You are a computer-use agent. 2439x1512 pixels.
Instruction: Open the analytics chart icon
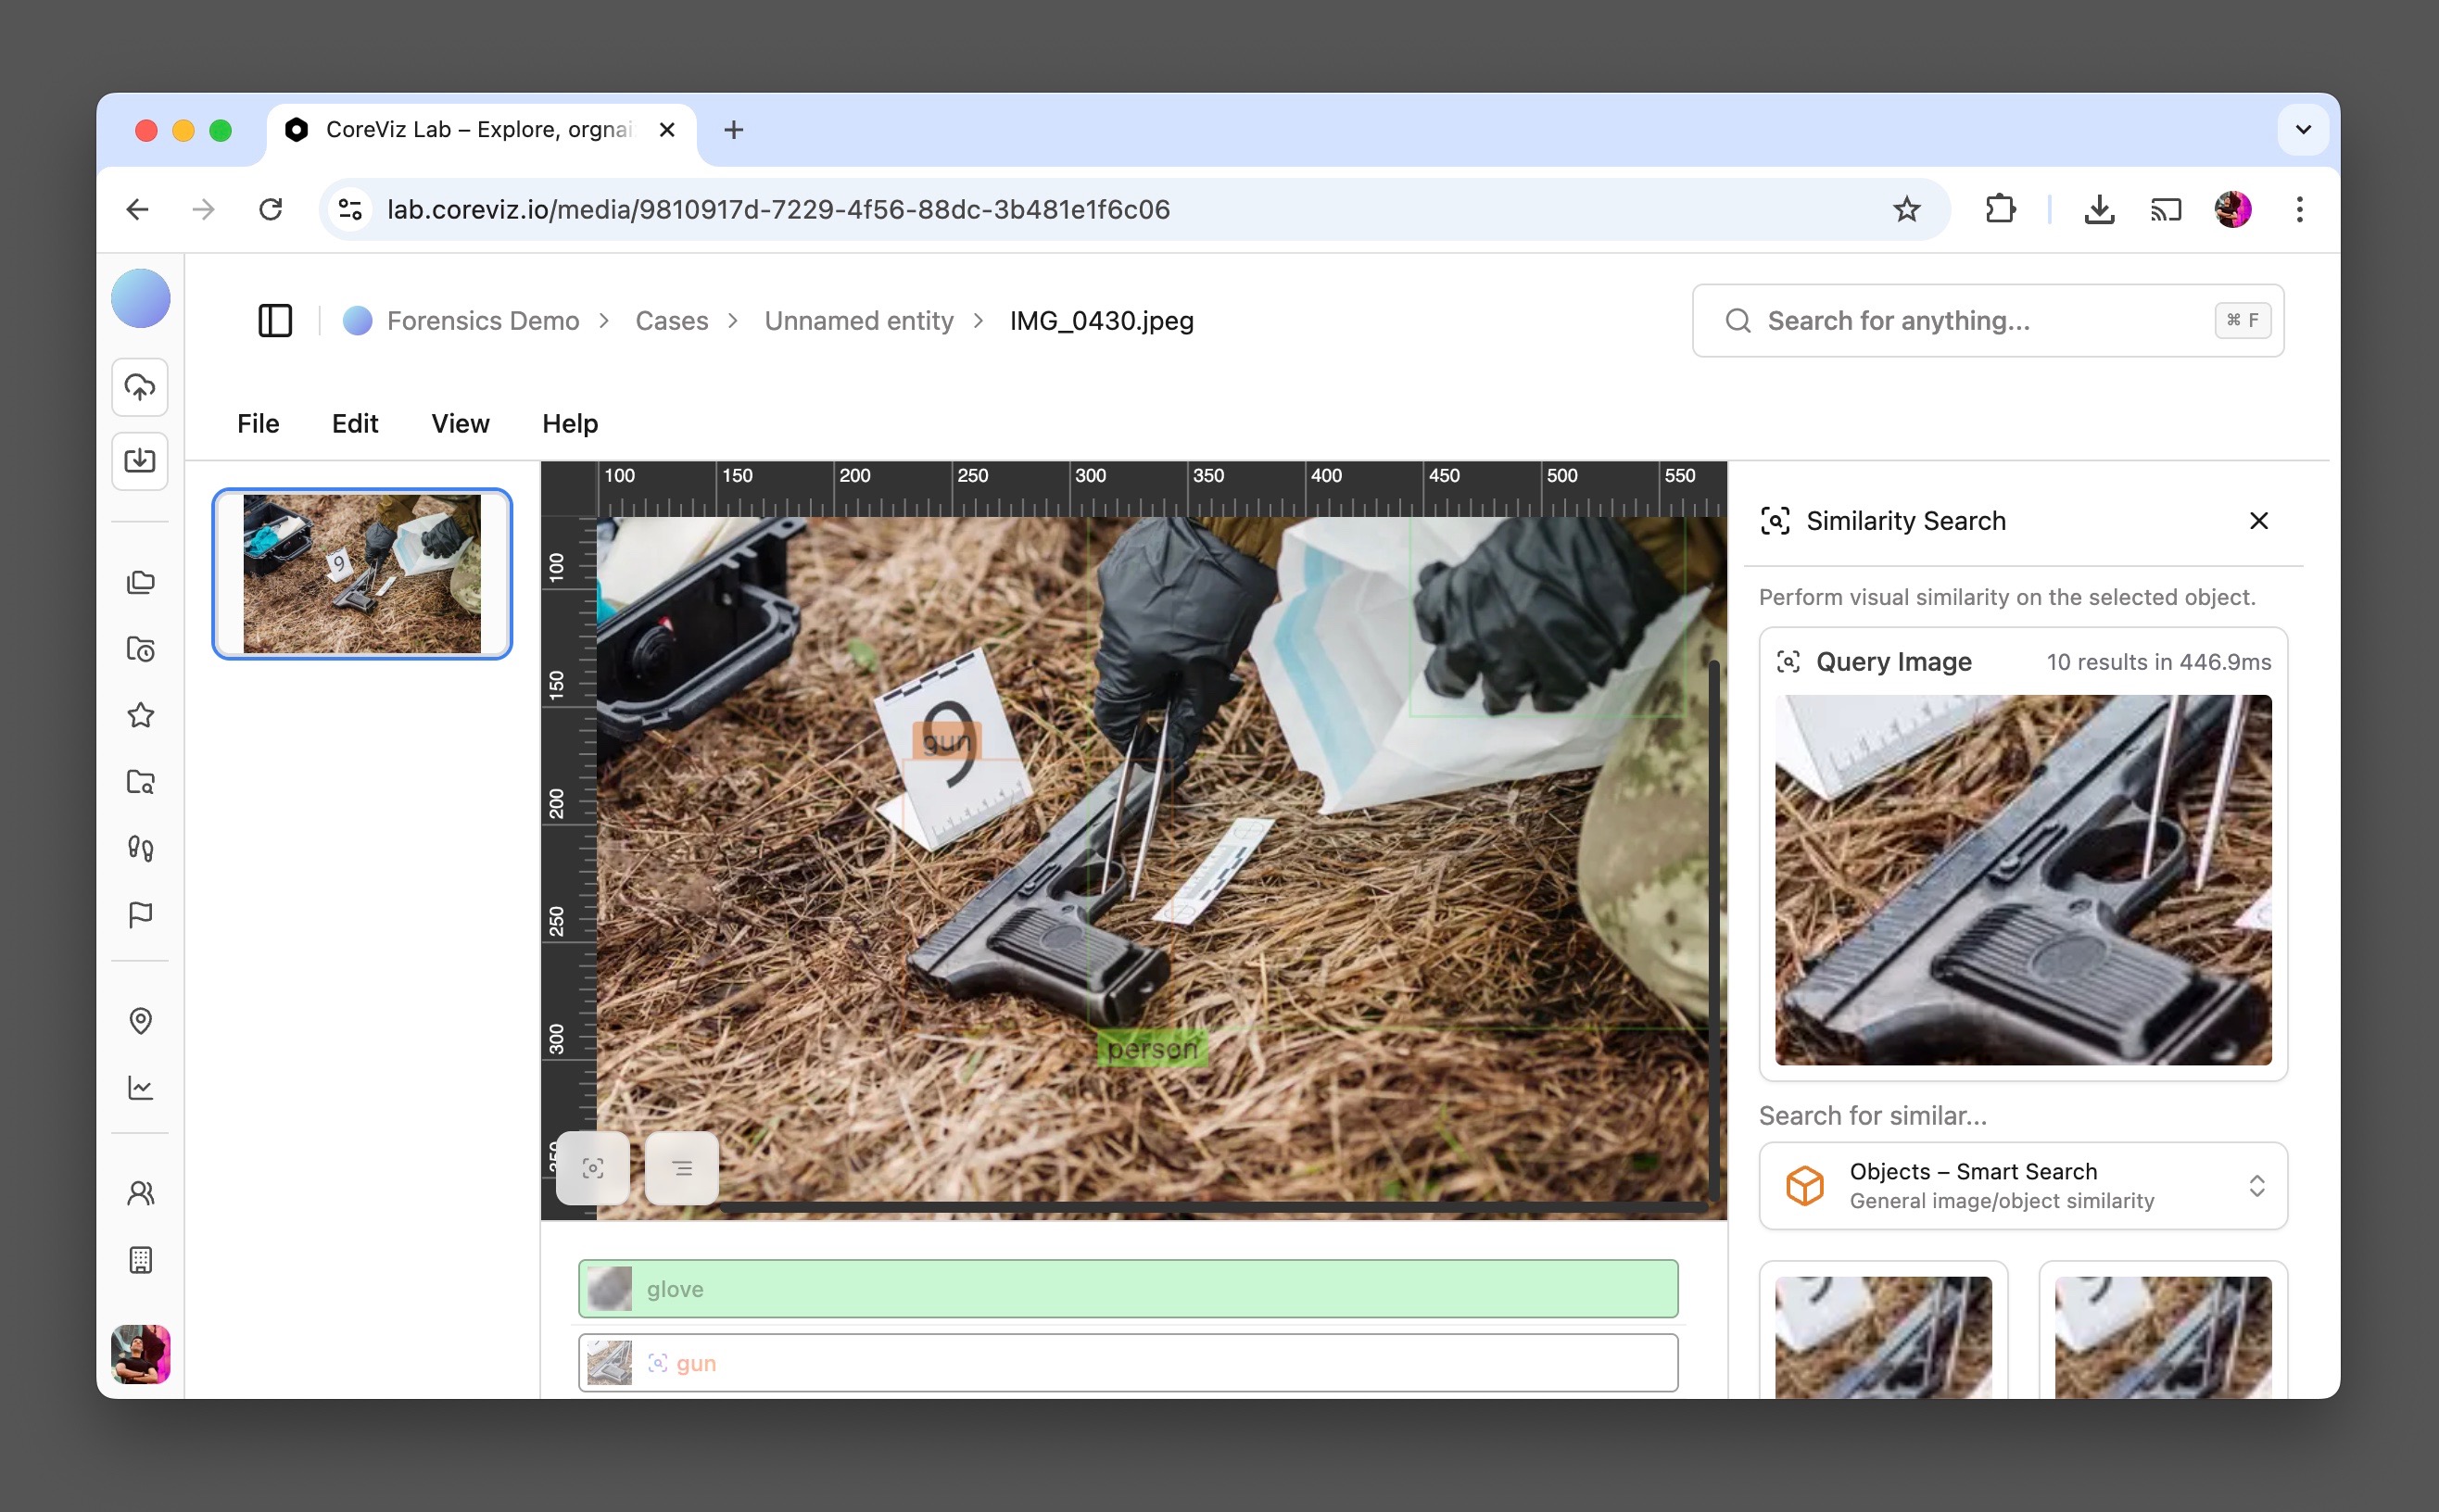pyautogui.click(x=140, y=1087)
